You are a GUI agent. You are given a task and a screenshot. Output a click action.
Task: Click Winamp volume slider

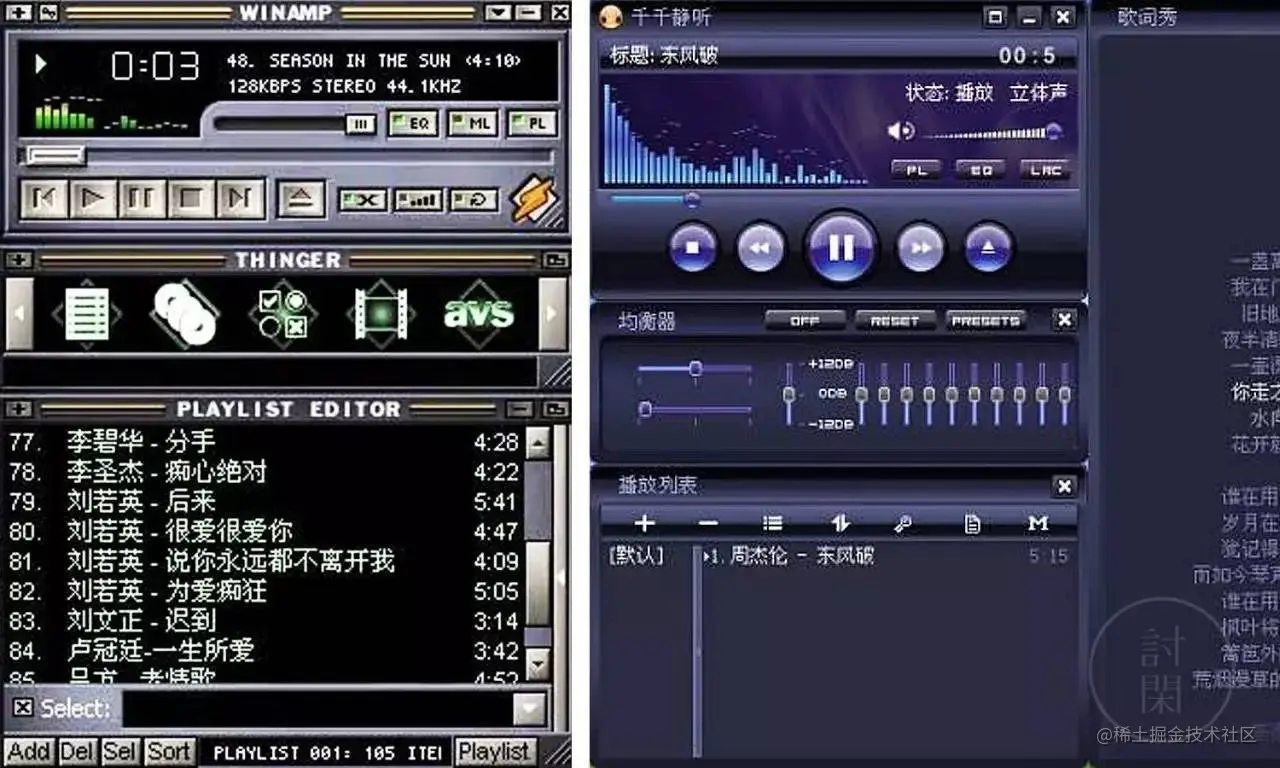coord(295,124)
